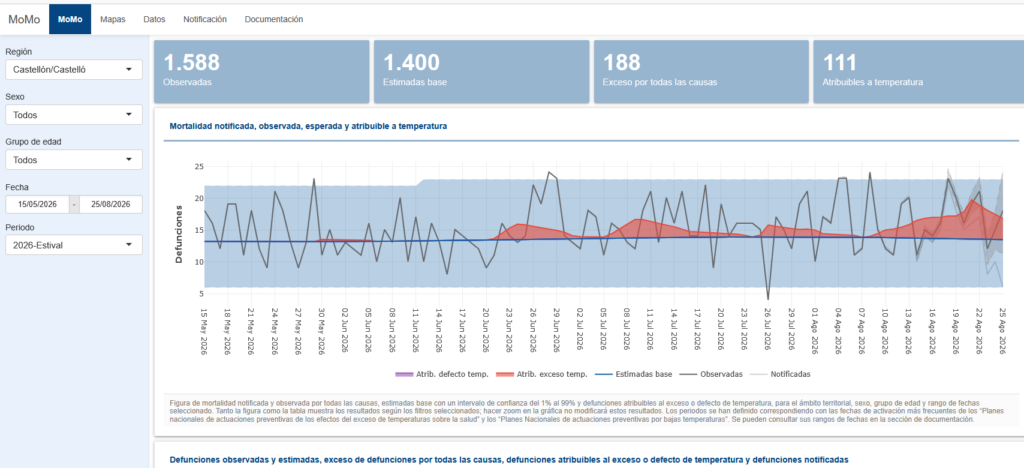This screenshot has height=468, width=1024.
Task: Expand the Sexo dropdown
Action: pos(74,115)
